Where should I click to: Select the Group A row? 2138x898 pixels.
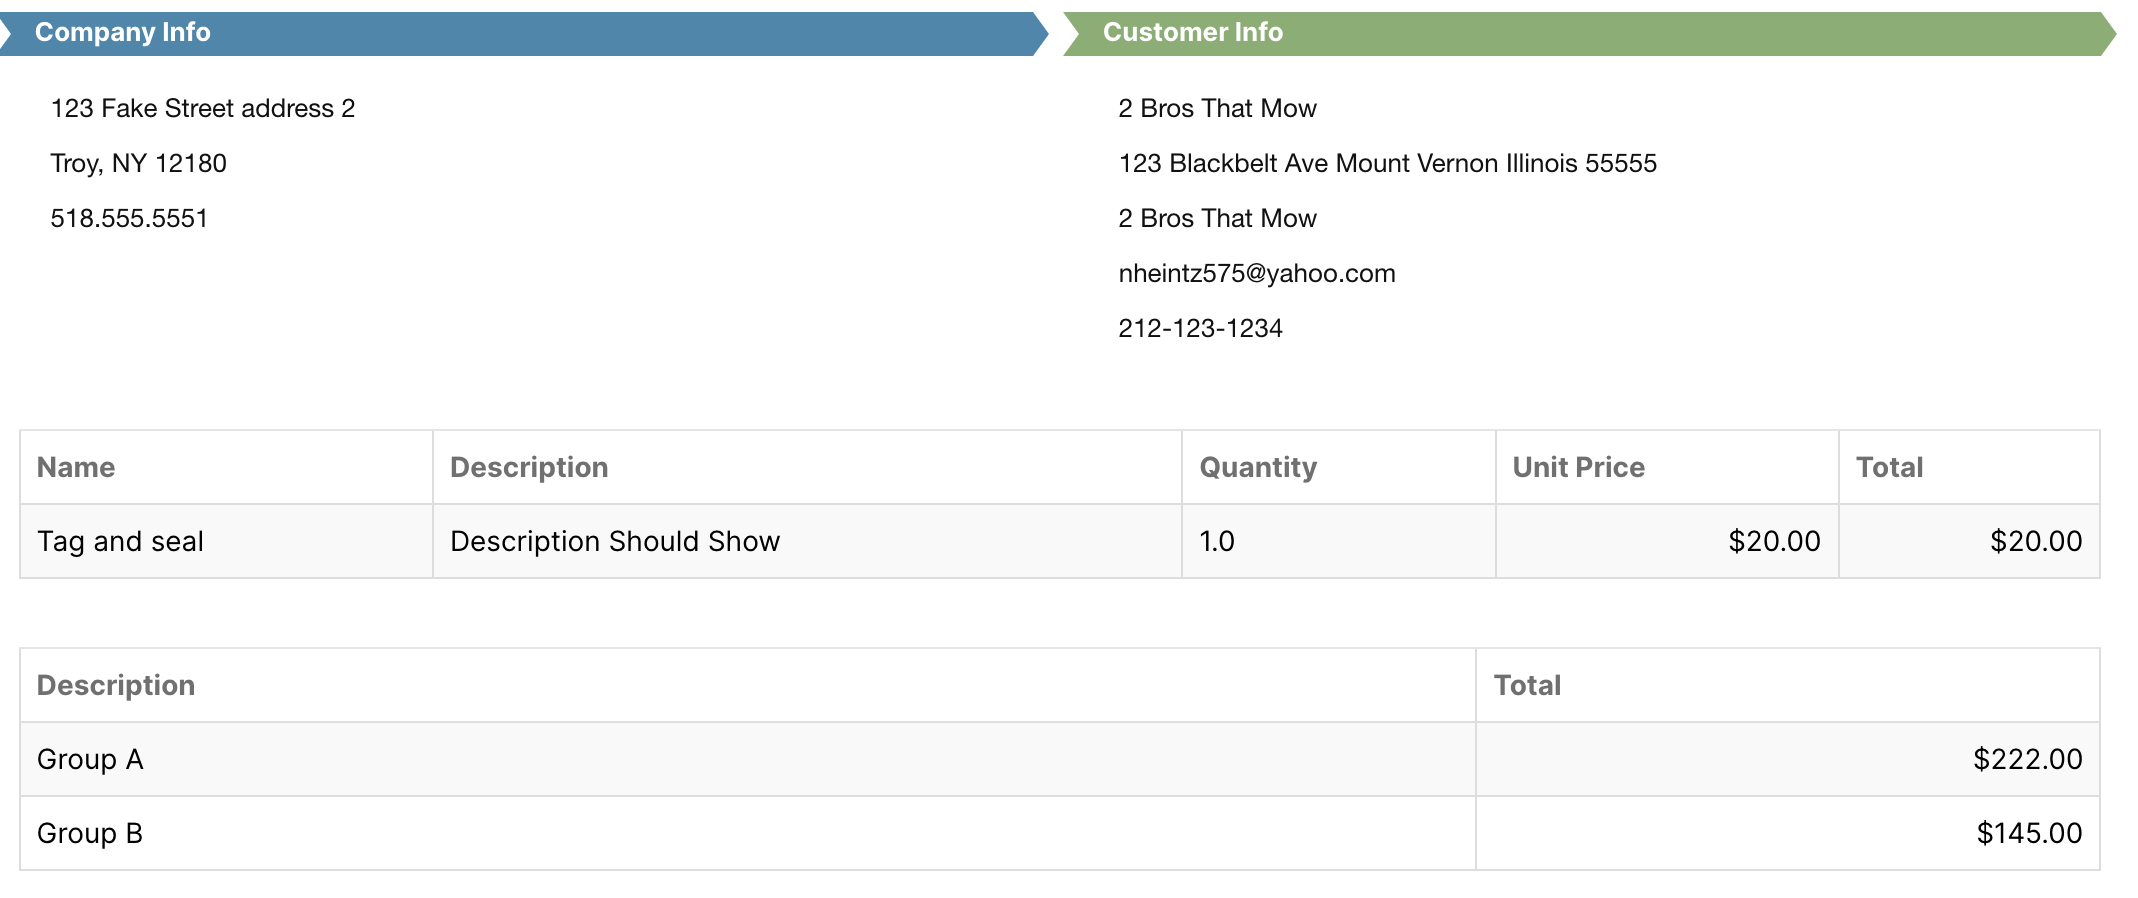(1060, 759)
